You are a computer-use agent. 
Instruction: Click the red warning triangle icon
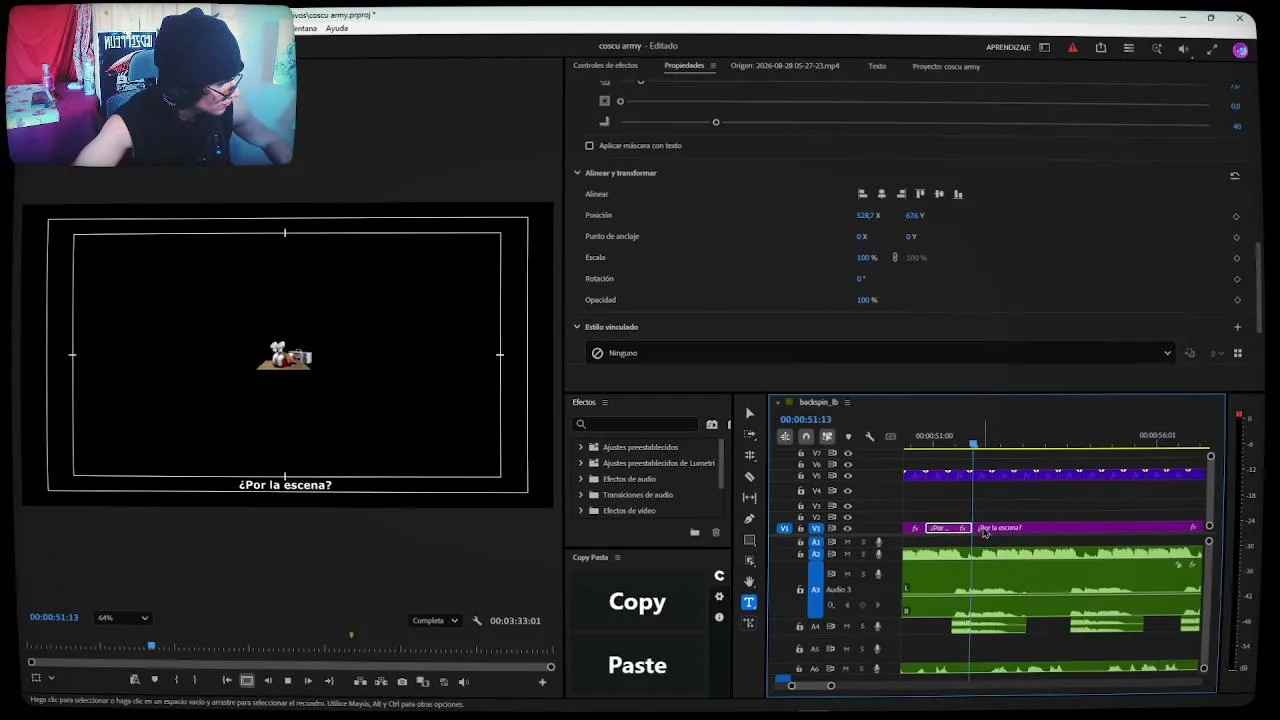click(x=1072, y=47)
